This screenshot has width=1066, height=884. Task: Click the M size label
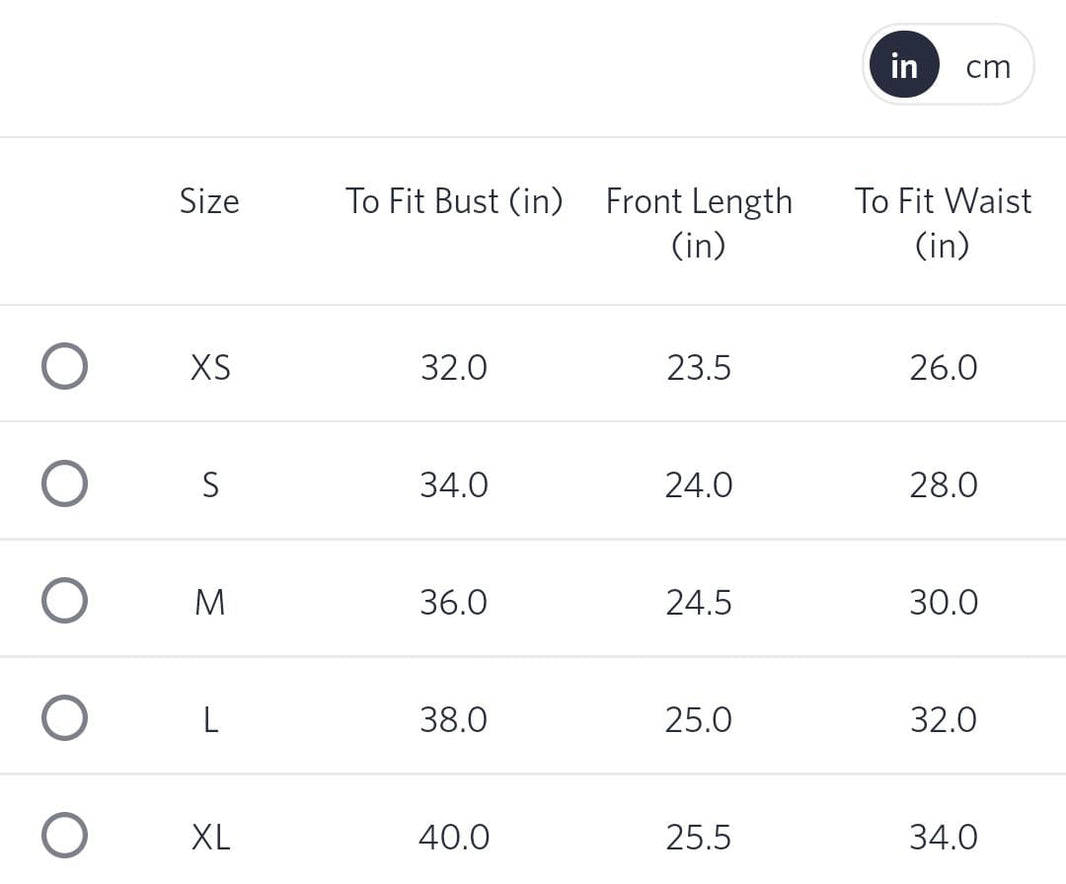[x=210, y=602]
